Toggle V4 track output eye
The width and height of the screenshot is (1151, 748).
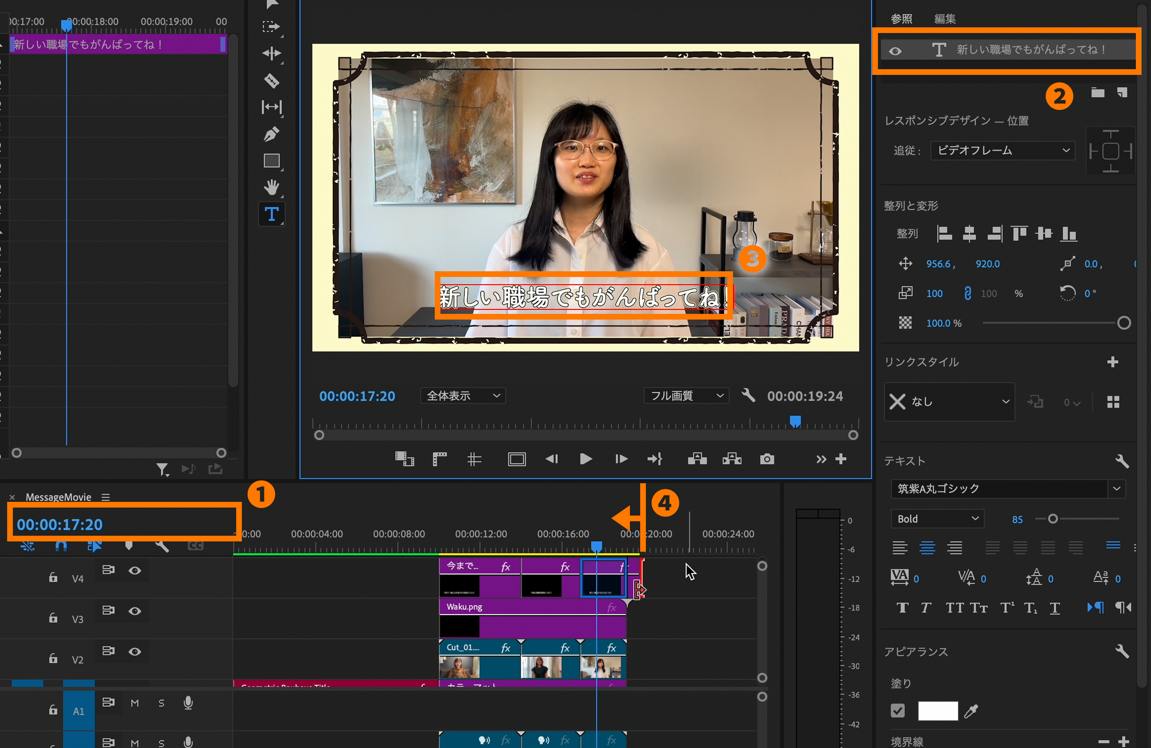point(135,570)
